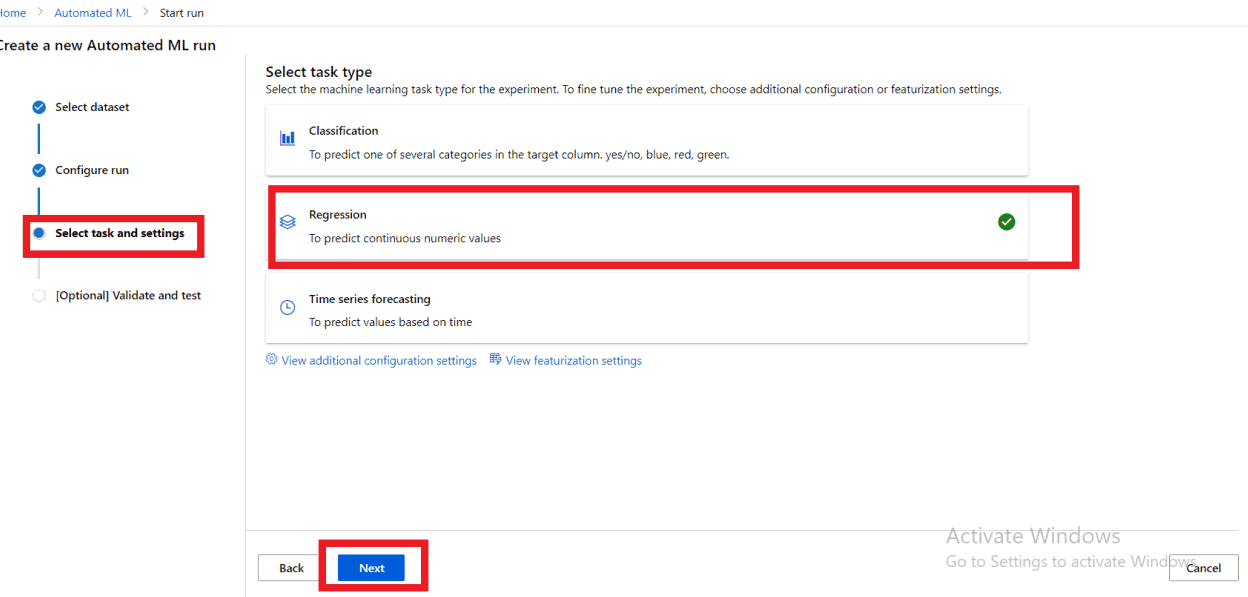Click the featurization settings table icon
Image resolution: width=1248 pixels, height=597 pixels.
coord(495,359)
